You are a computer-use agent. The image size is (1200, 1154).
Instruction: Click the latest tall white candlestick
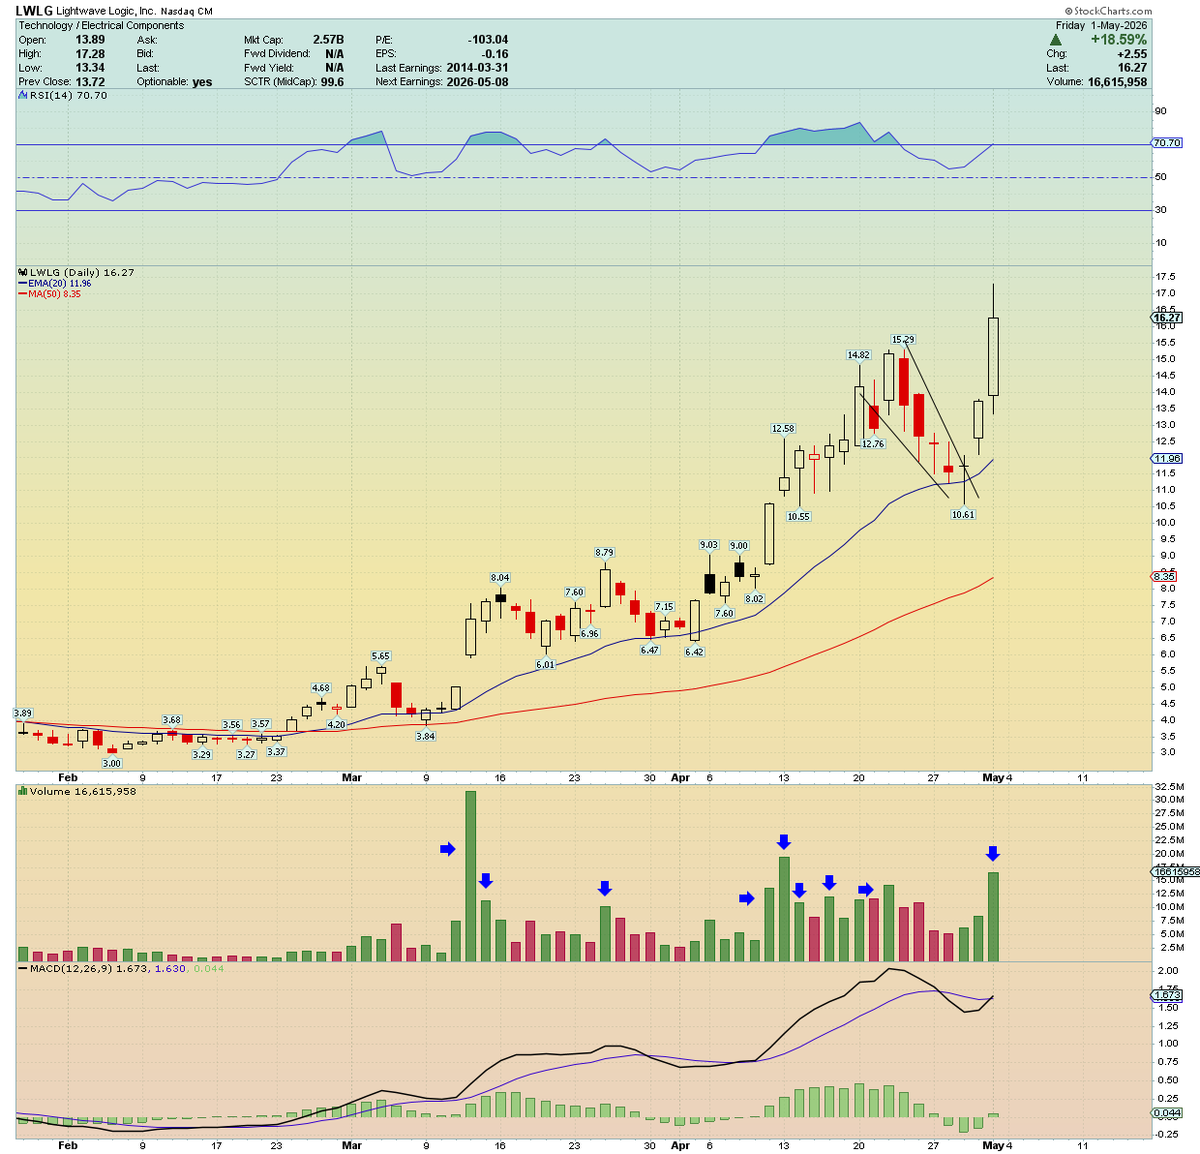(x=993, y=356)
